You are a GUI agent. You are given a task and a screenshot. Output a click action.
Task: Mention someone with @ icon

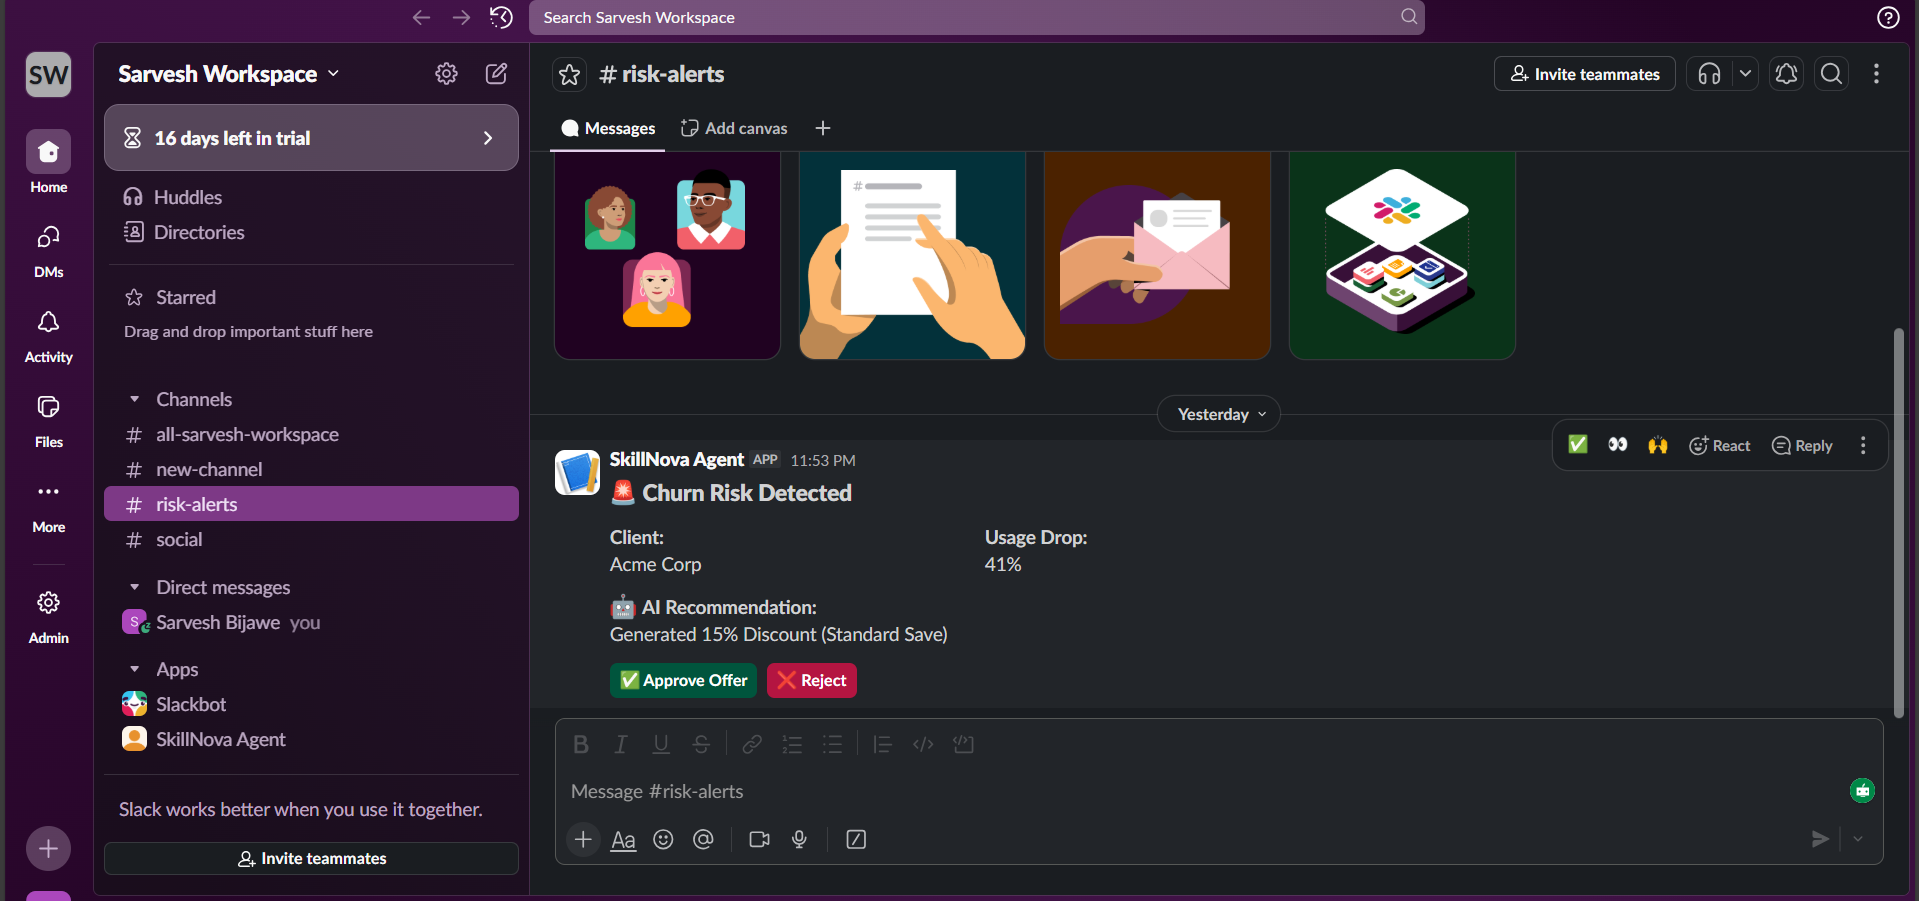coord(703,839)
